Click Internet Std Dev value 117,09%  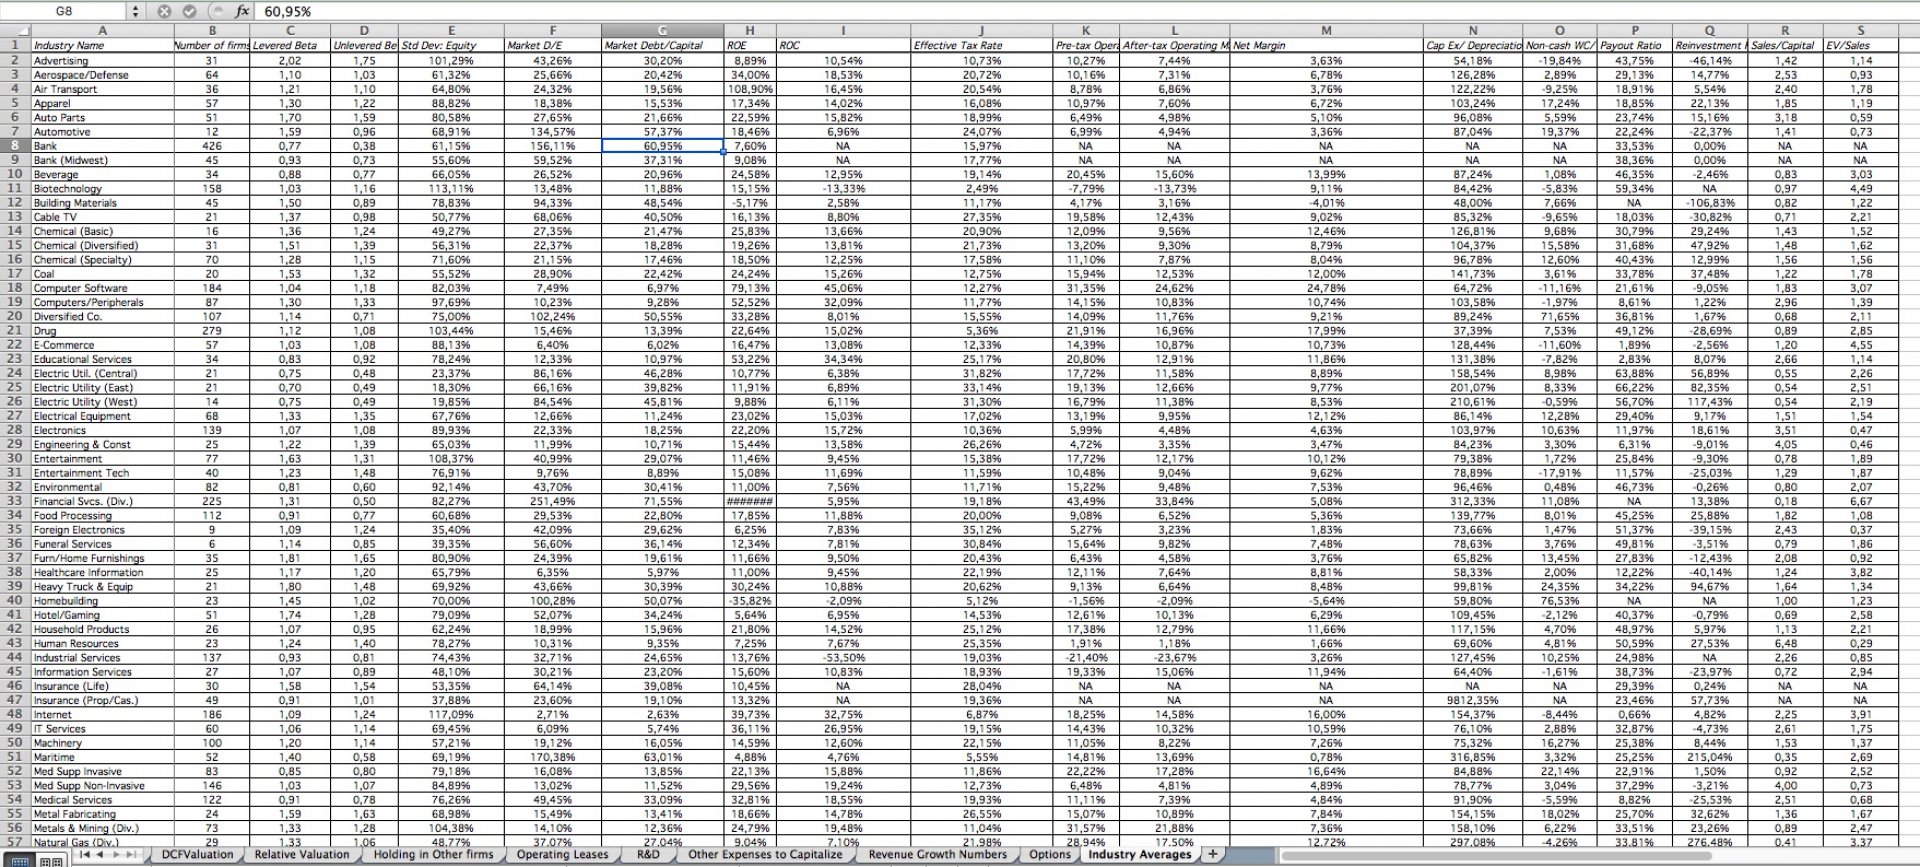(x=452, y=714)
